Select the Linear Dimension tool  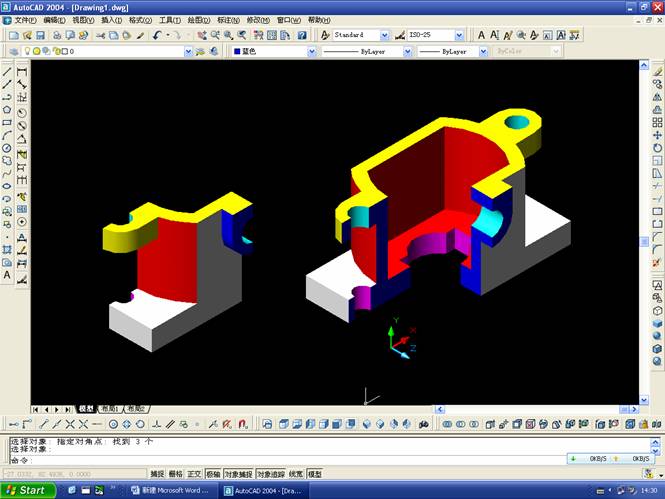click(x=22, y=72)
